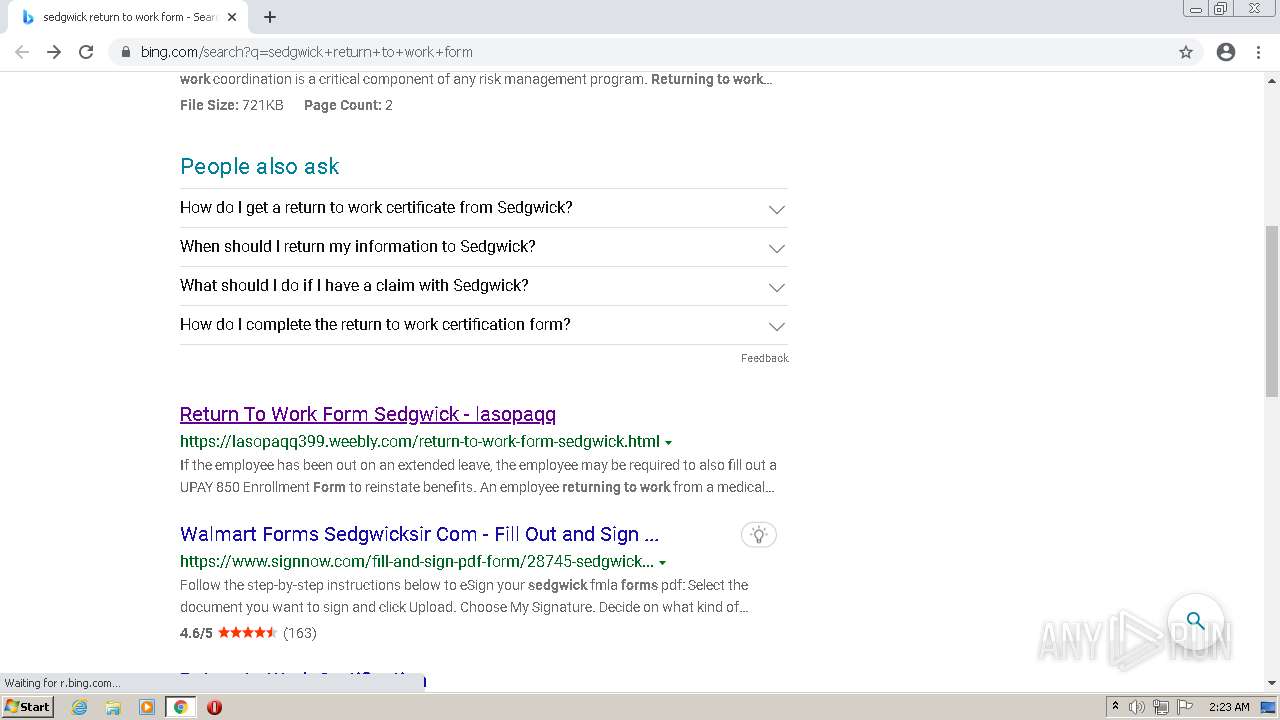Show hidden tray icons arrow
Image resolution: width=1280 pixels, height=720 pixels.
pos(1115,707)
